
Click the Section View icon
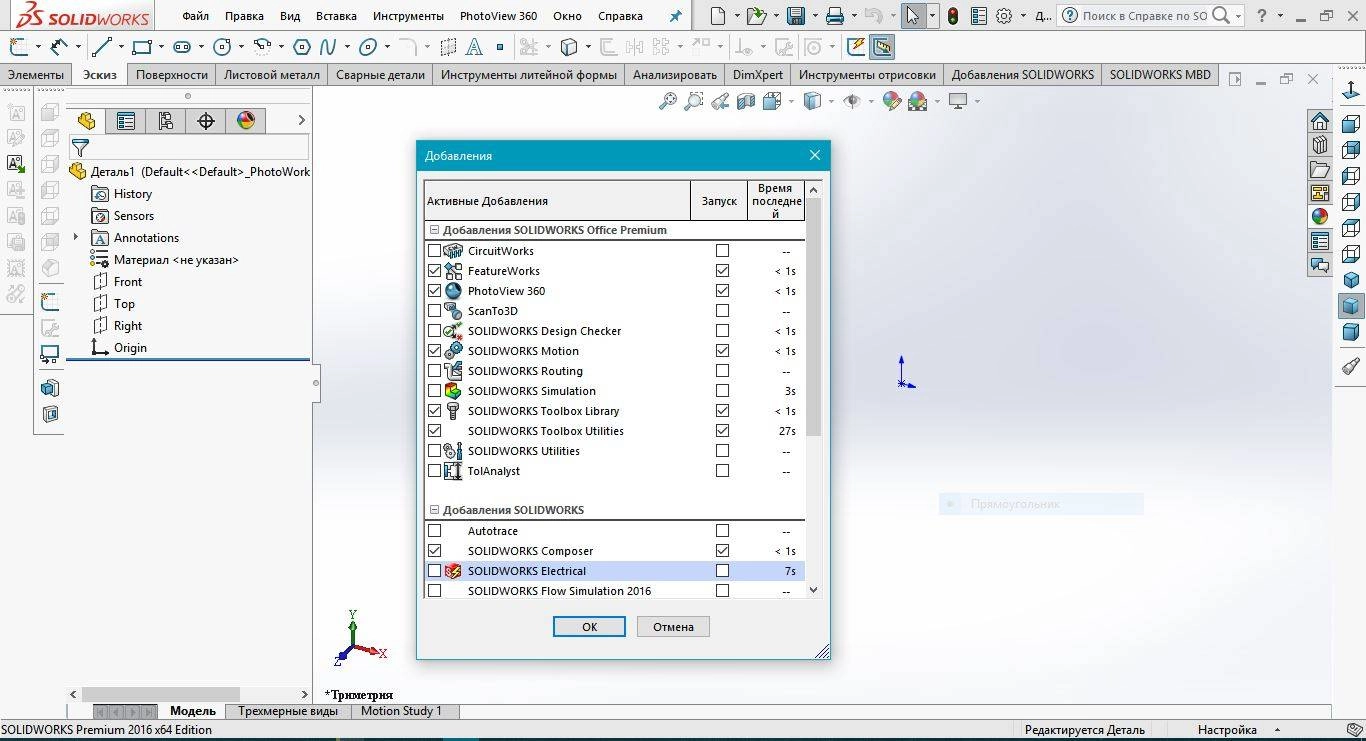click(x=746, y=101)
